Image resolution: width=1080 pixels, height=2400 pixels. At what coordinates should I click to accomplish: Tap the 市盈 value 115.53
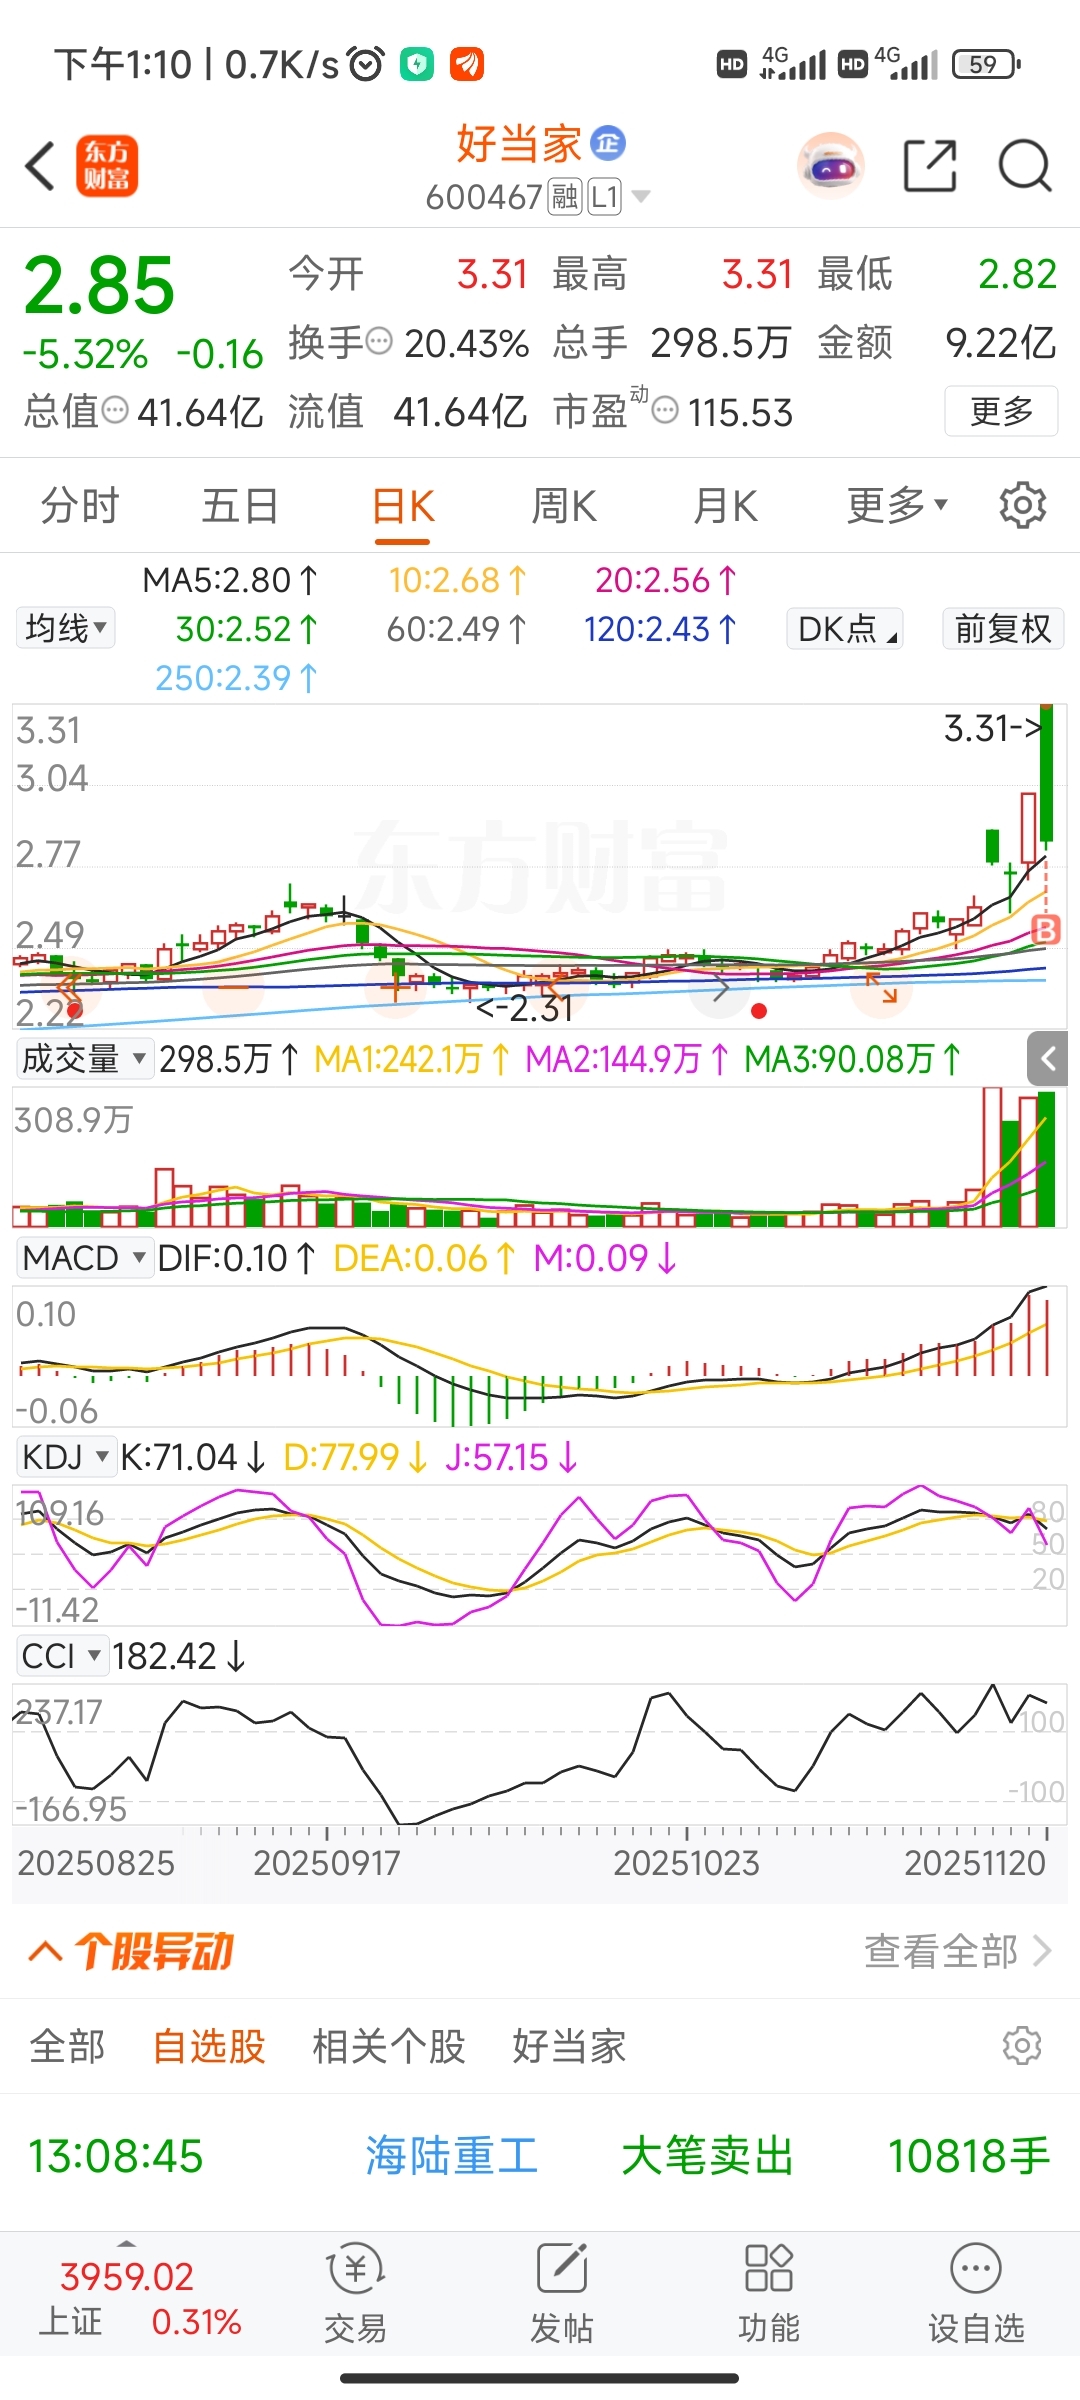(740, 412)
